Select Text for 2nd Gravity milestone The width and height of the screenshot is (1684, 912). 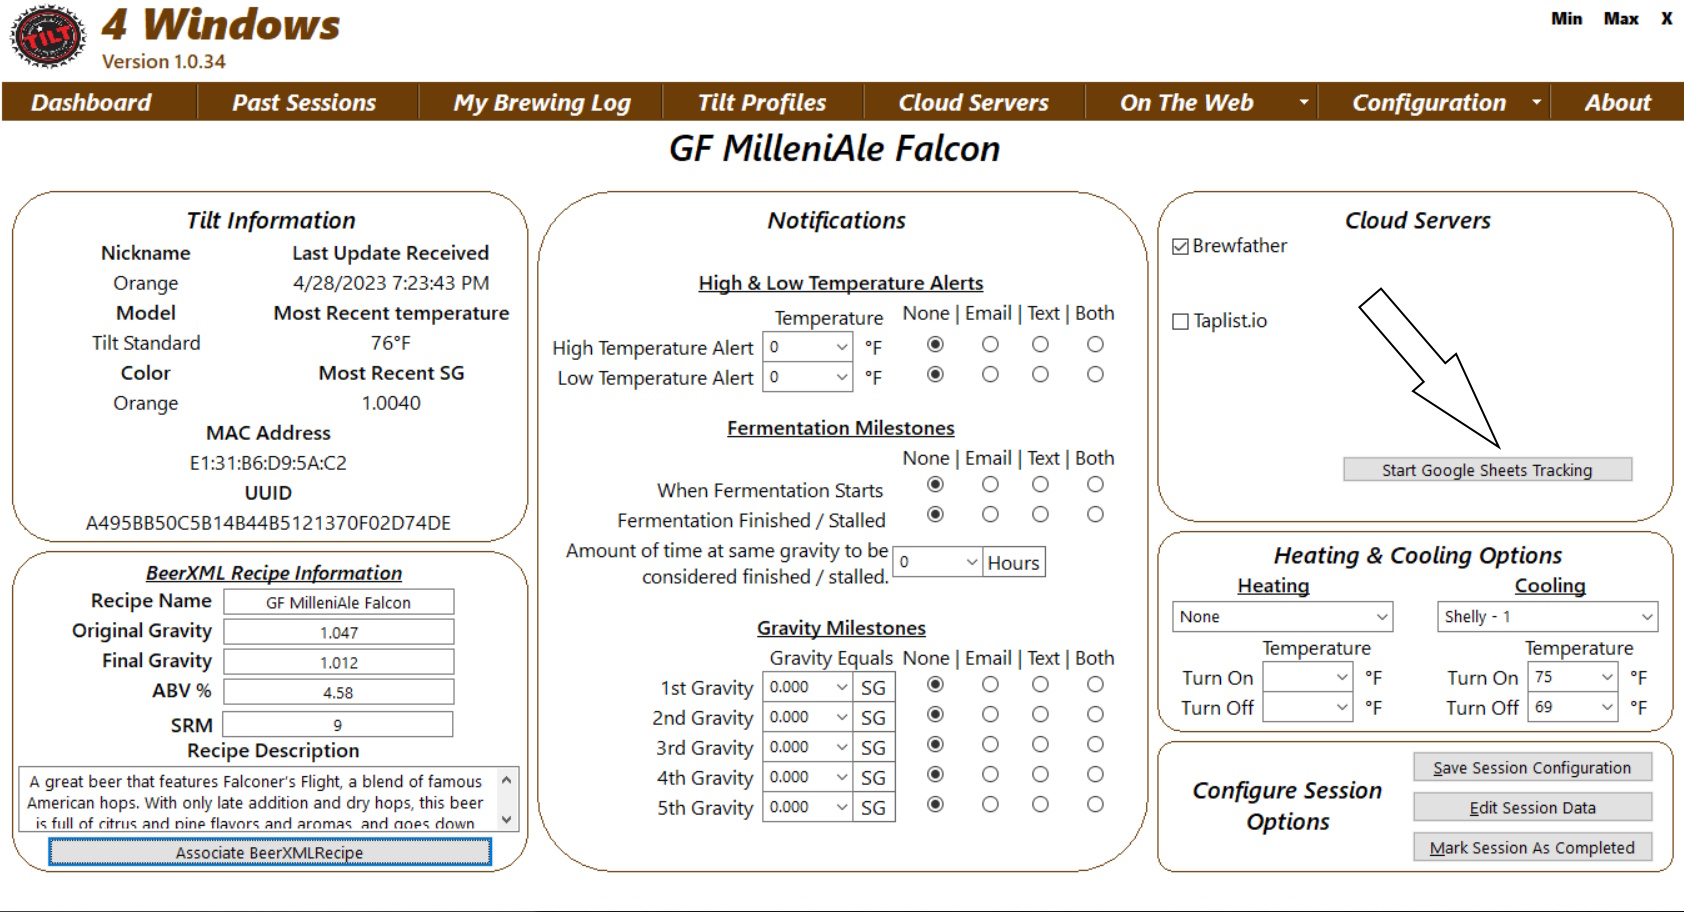tap(1040, 714)
